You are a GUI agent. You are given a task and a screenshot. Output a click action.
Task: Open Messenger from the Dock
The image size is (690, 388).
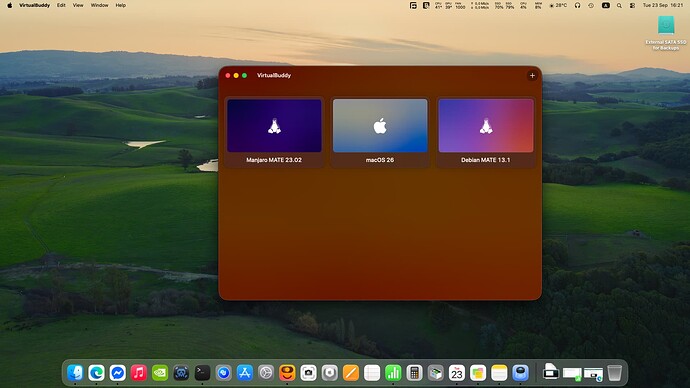[x=117, y=373]
